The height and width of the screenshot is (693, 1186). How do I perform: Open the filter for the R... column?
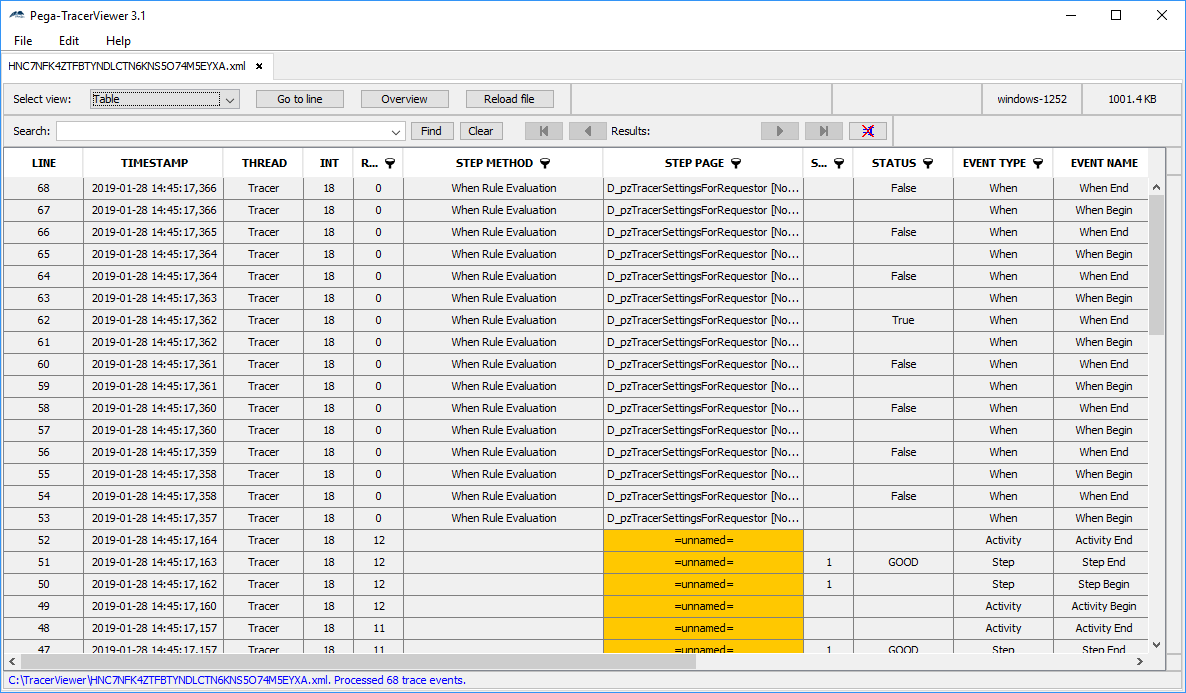click(390, 163)
